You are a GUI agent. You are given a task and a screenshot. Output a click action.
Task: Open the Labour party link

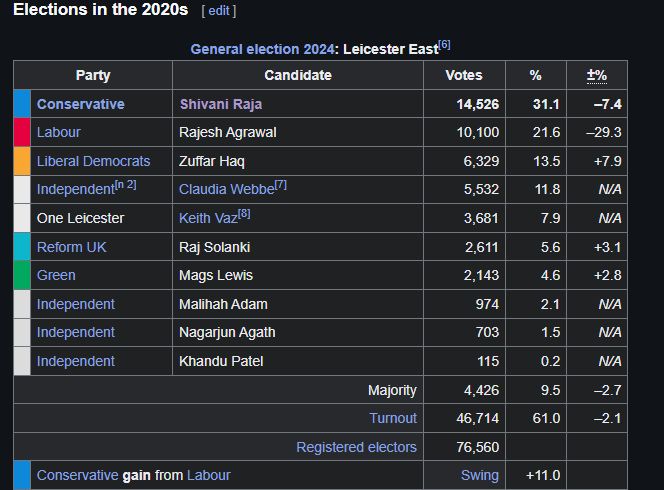[58, 132]
